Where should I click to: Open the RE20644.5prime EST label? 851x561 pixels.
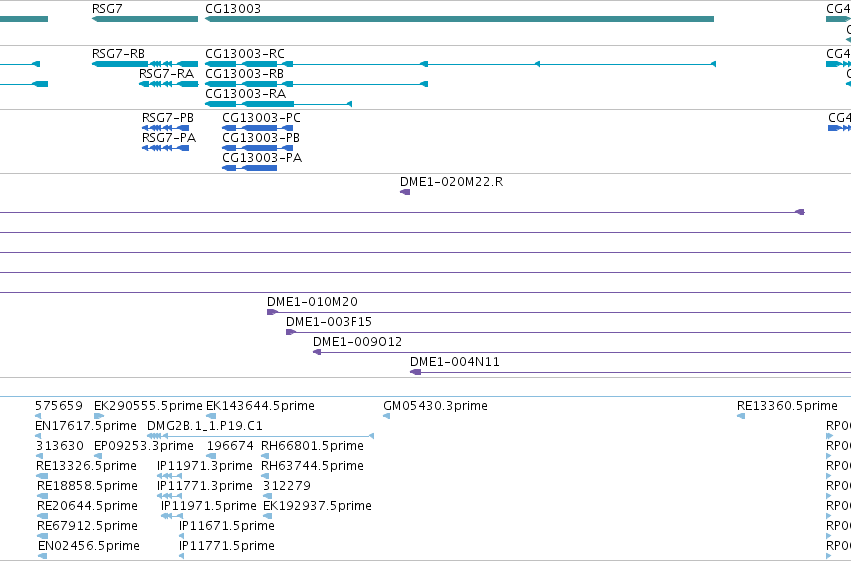87,506
